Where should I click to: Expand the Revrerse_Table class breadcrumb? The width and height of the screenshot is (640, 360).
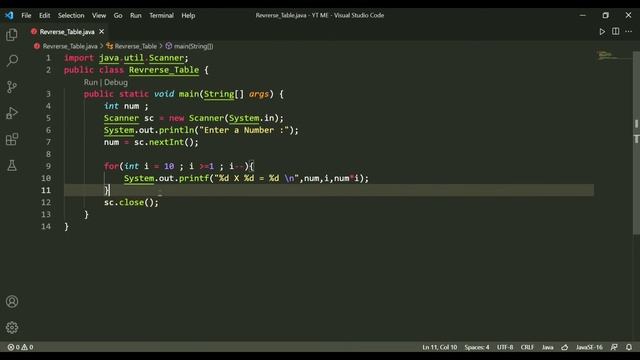135,46
